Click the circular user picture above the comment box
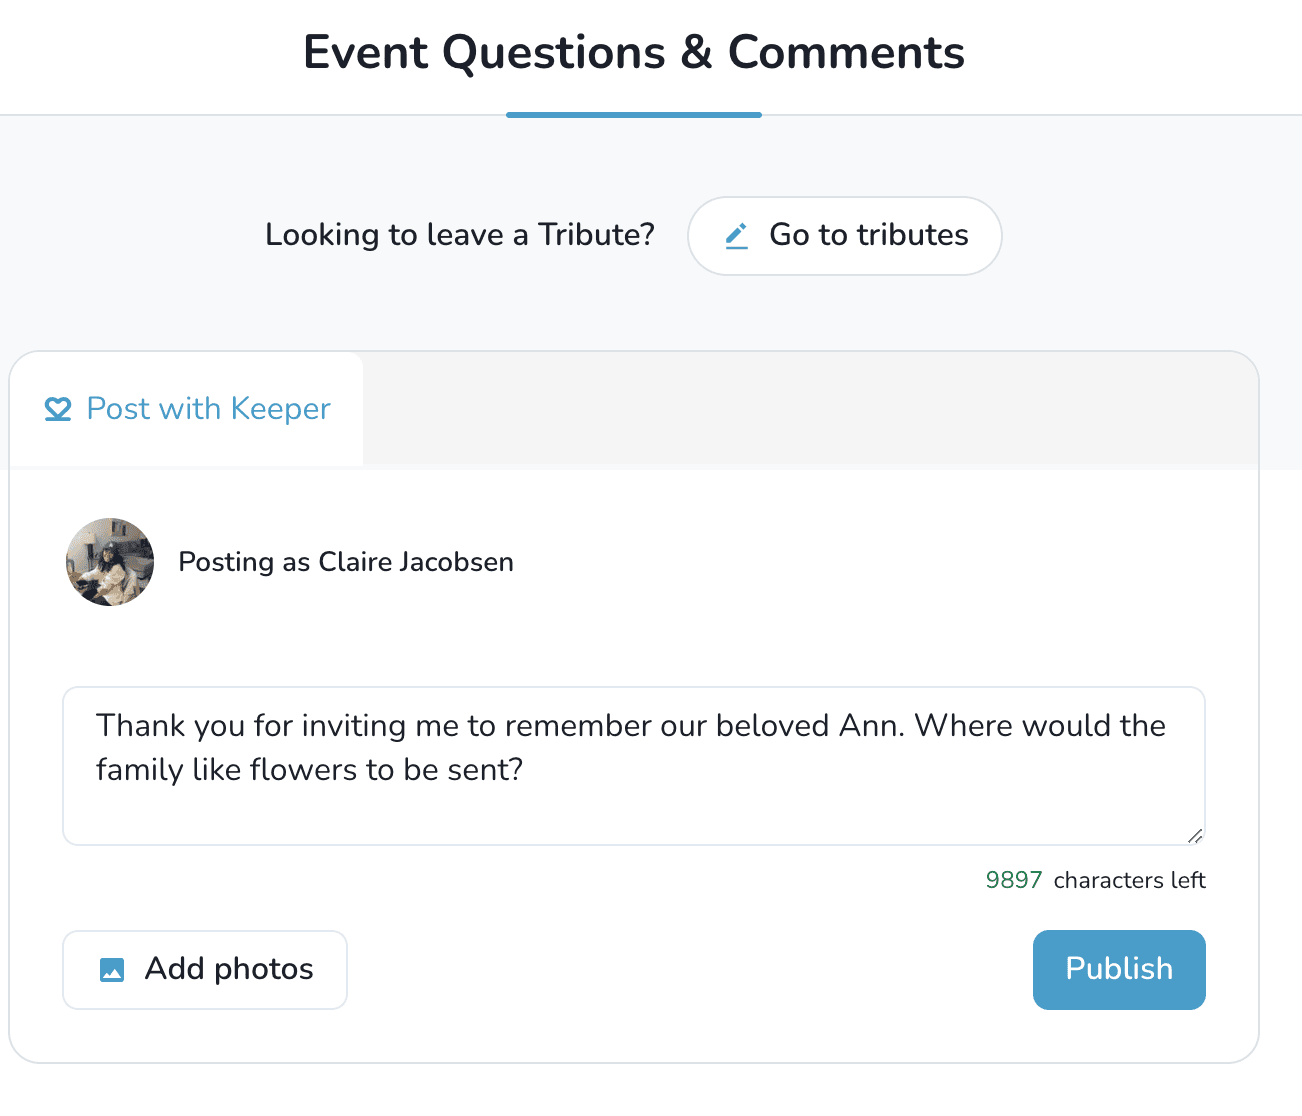1302x1116 pixels. pos(110,562)
